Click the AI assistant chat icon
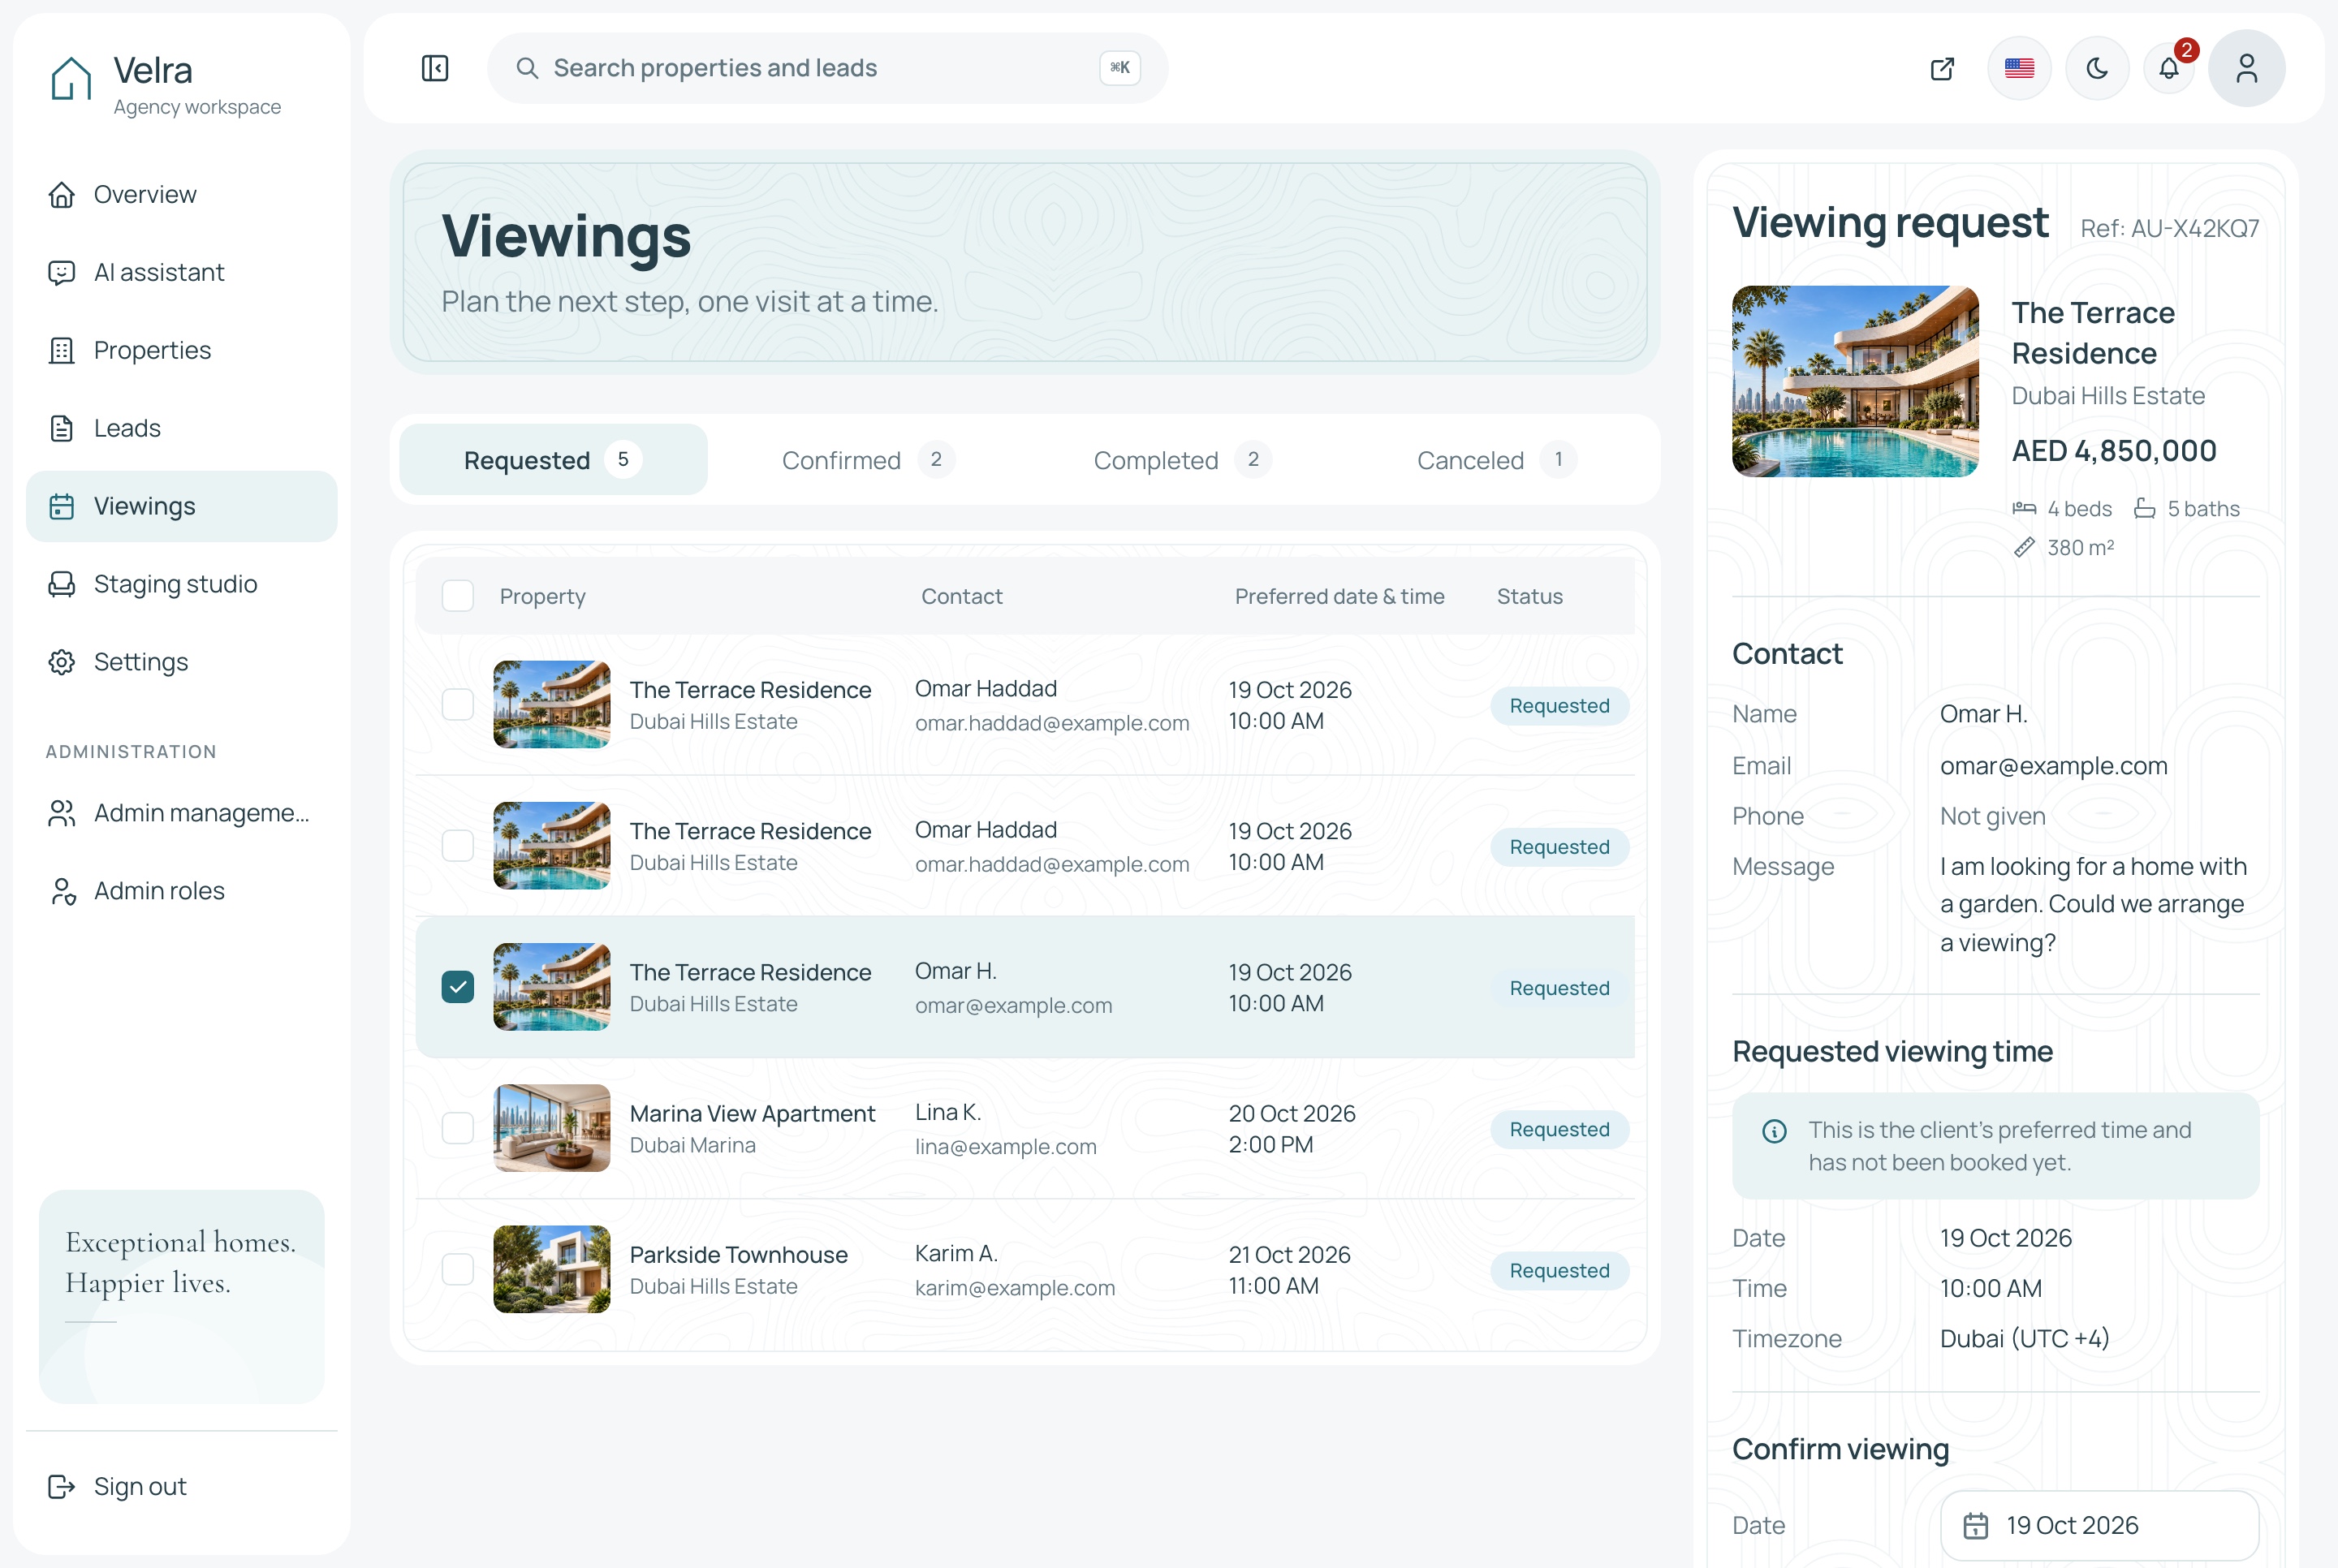2338x1568 pixels. click(62, 272)
